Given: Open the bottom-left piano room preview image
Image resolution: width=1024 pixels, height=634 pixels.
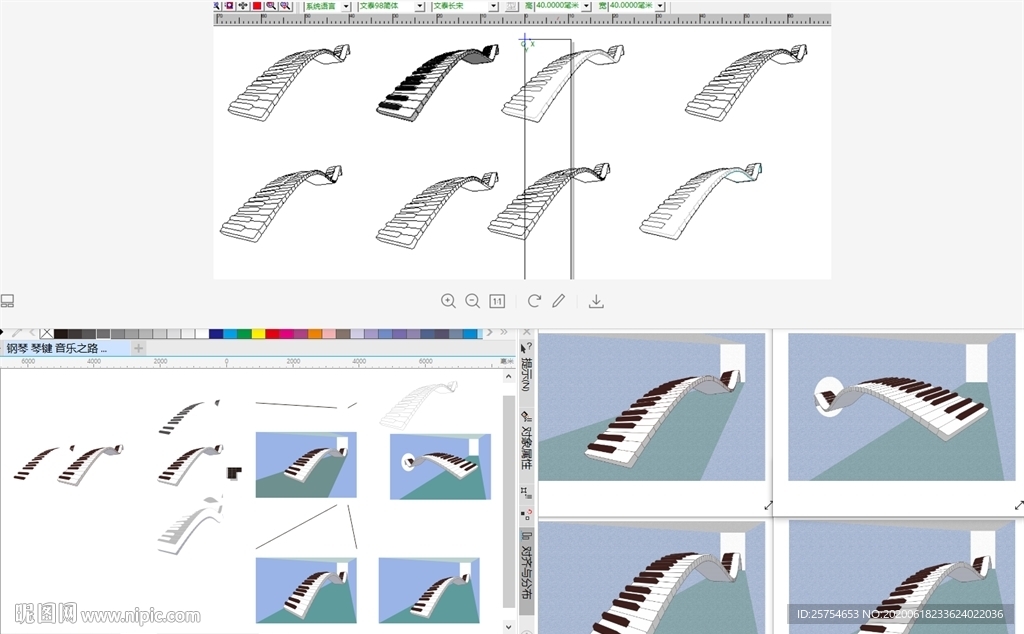Looking at the screenshot, I should (x=651, y=577).
